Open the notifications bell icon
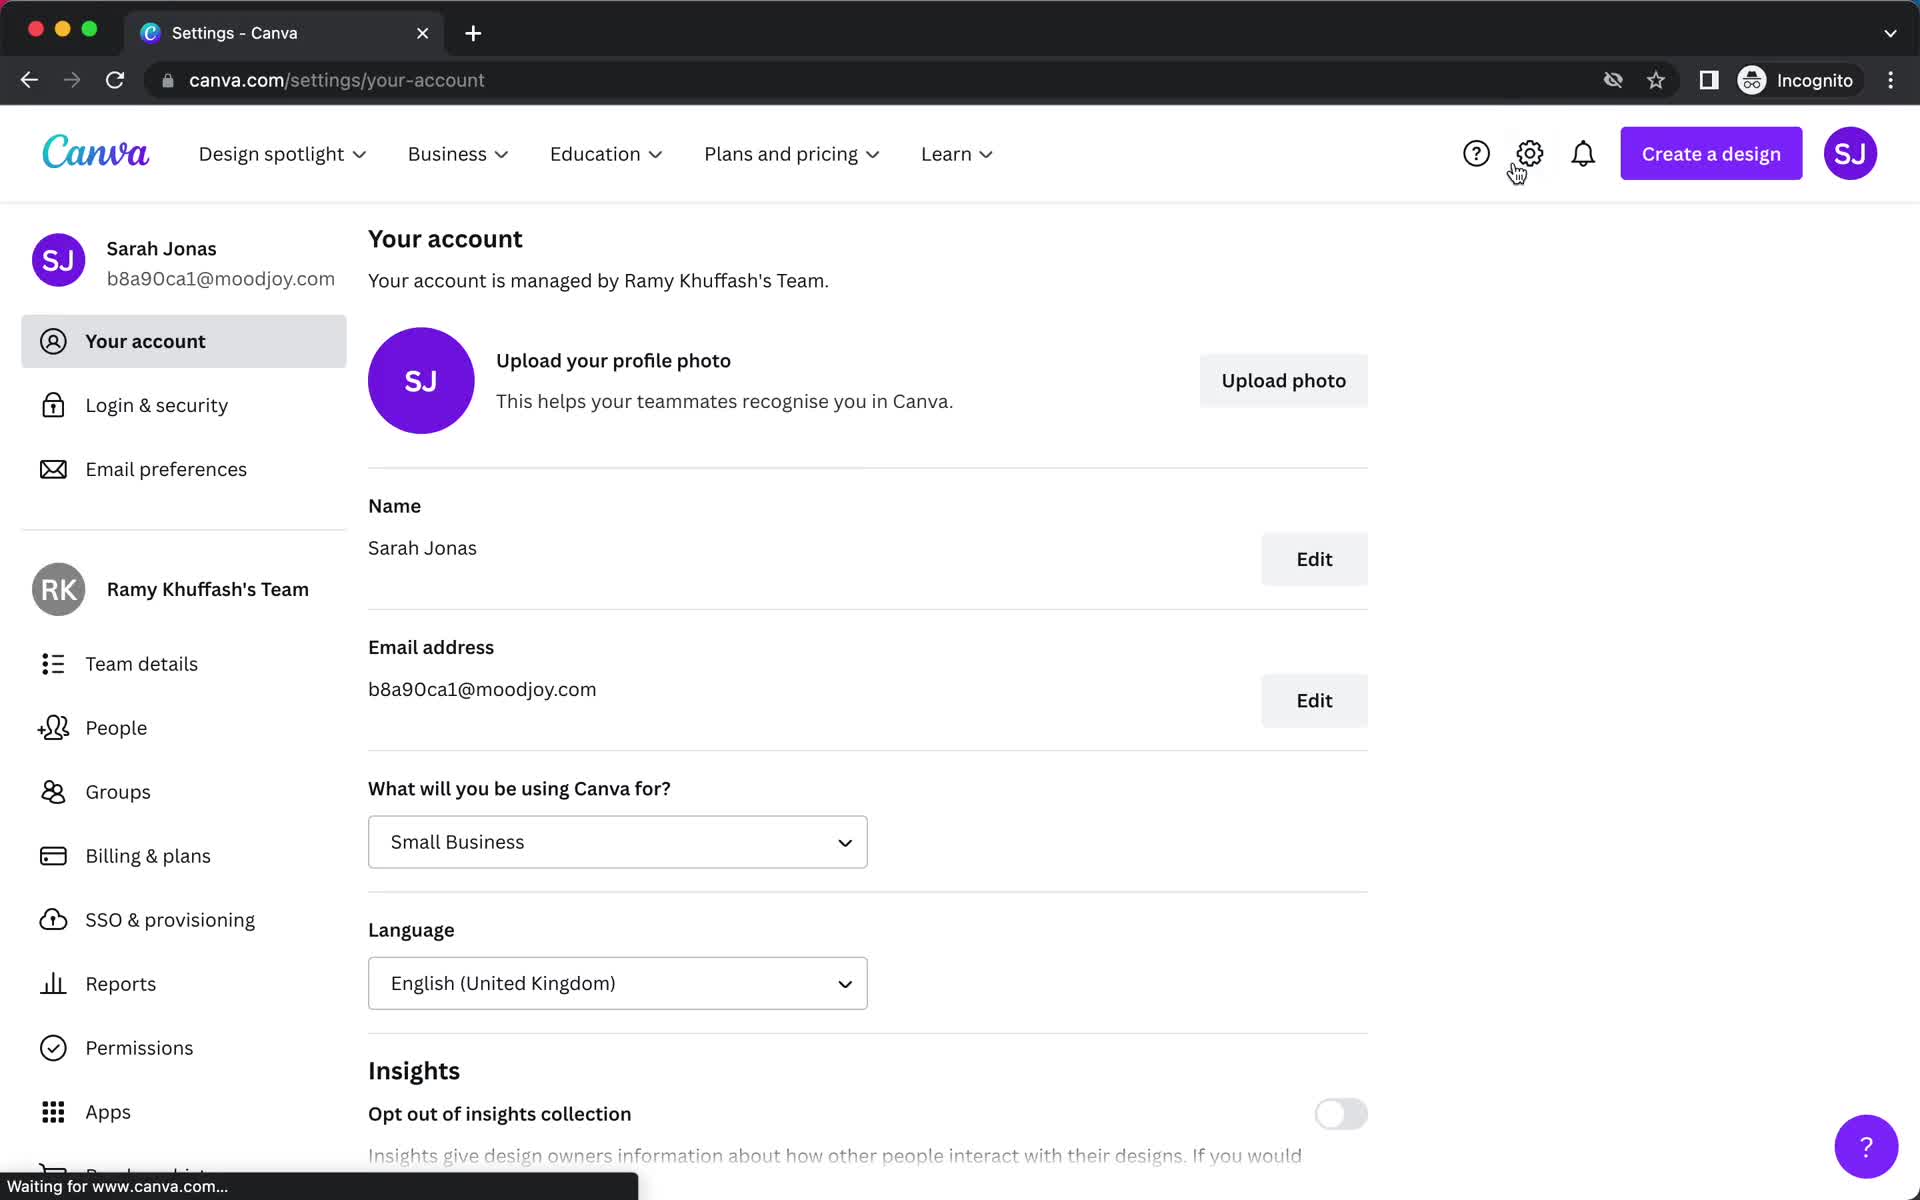 tap(1583, 154)
